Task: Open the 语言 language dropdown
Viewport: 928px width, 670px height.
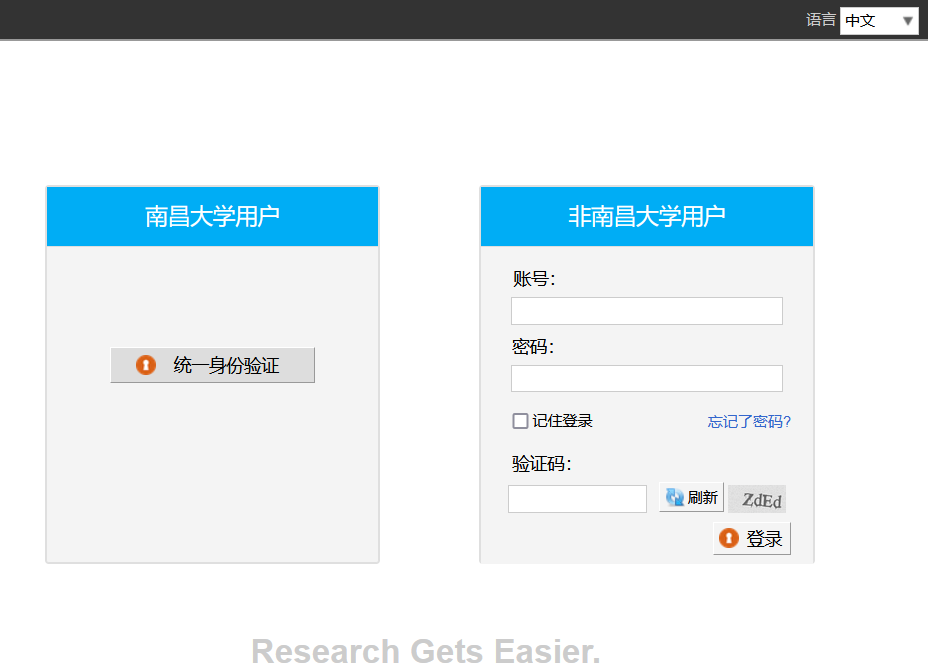Action: [x=879, y=21]
